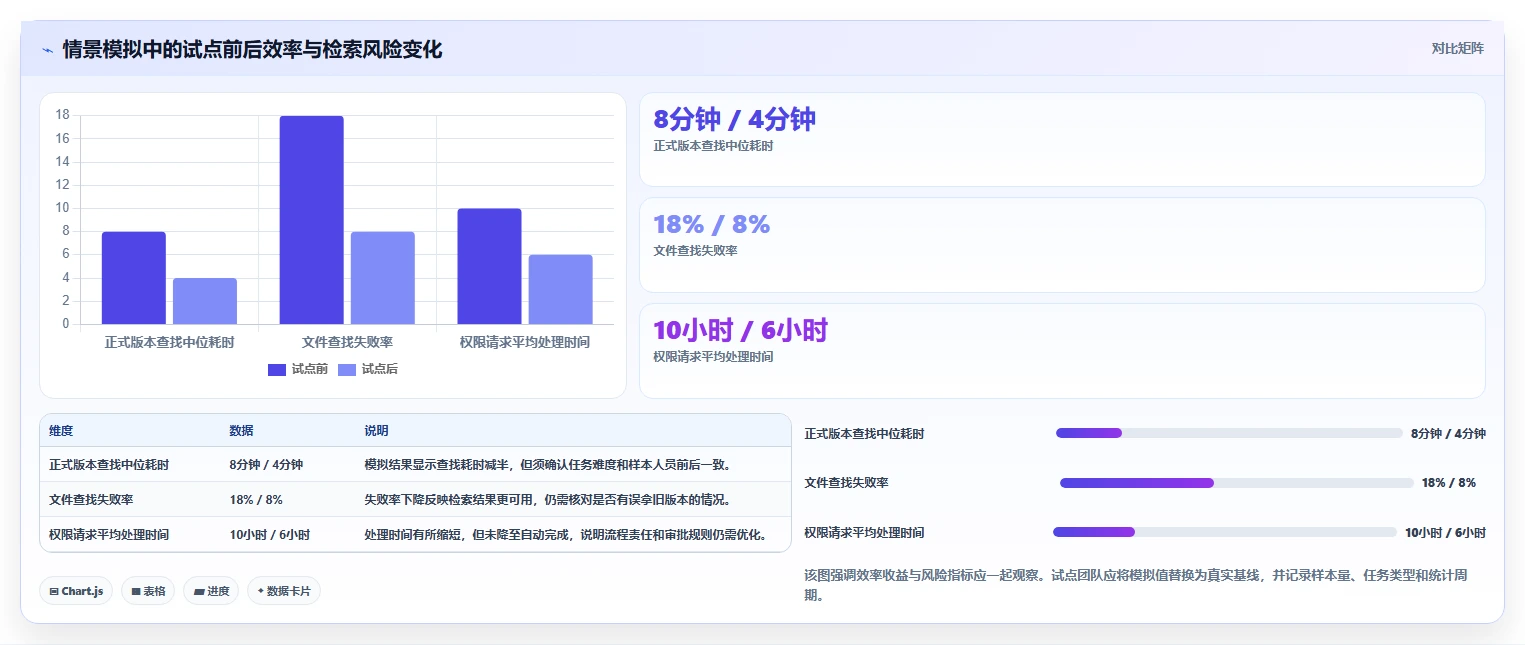Click the 数据卡片 tag chip

coord(284,591)
